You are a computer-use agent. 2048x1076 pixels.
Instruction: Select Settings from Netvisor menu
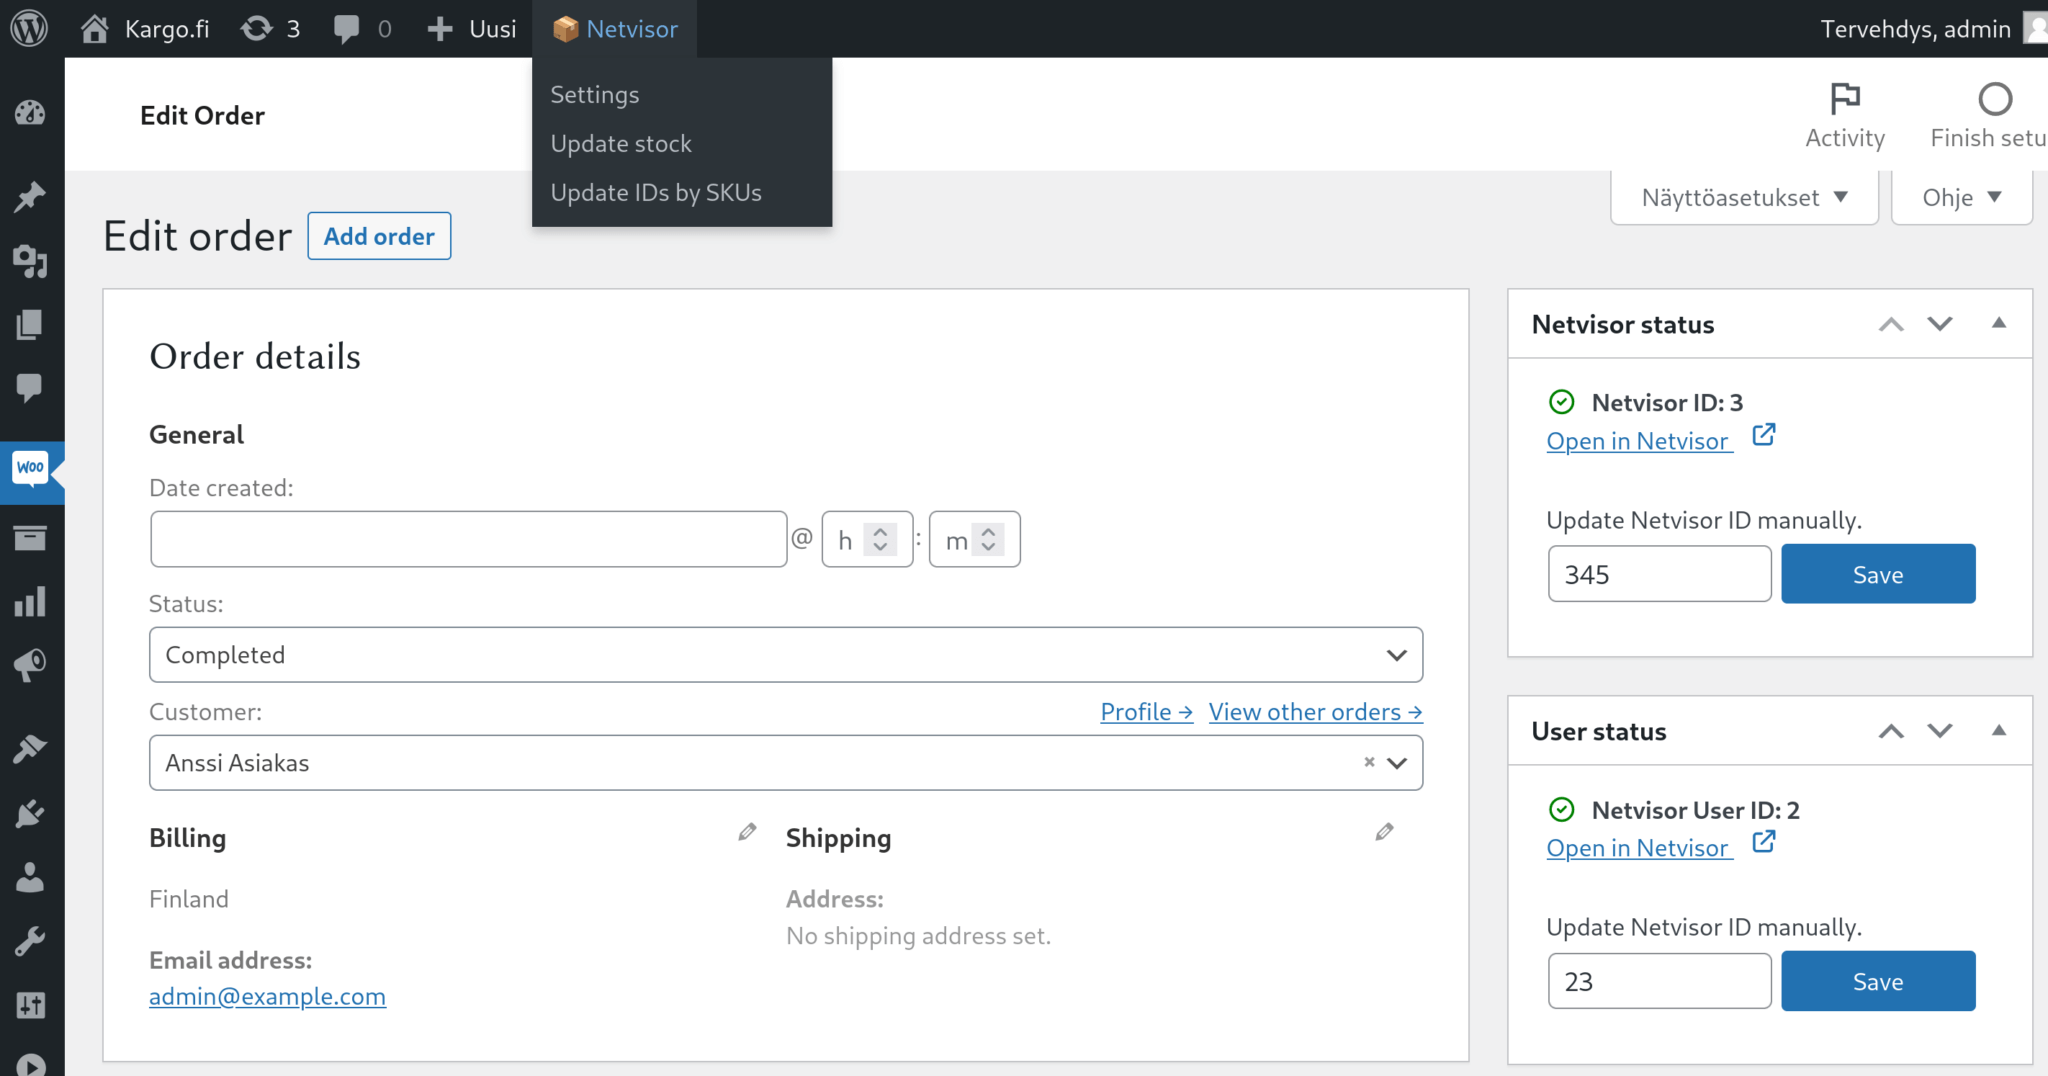(x=594, y=94)
